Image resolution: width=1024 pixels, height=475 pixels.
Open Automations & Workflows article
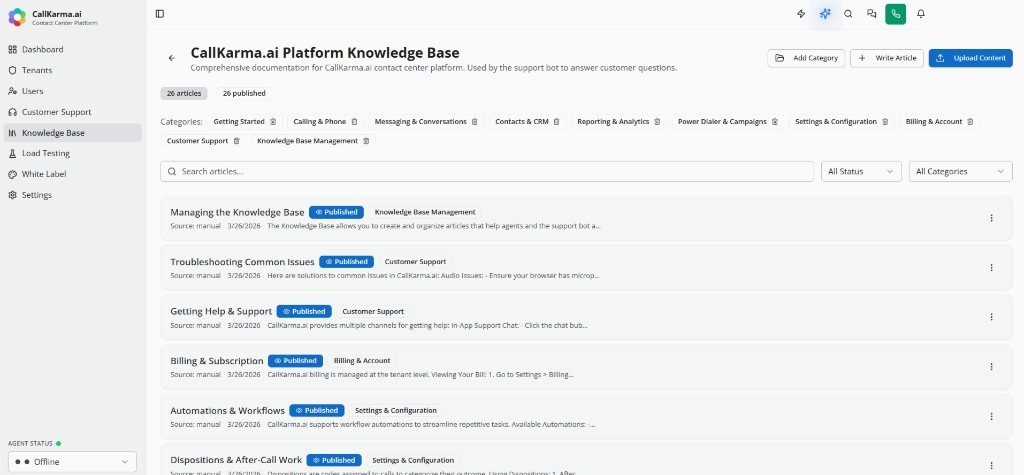point(227,410)
